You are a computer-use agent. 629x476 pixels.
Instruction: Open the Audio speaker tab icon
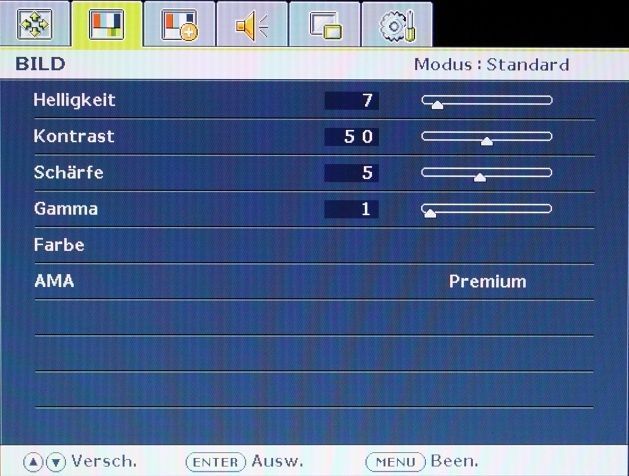[252, 25]
